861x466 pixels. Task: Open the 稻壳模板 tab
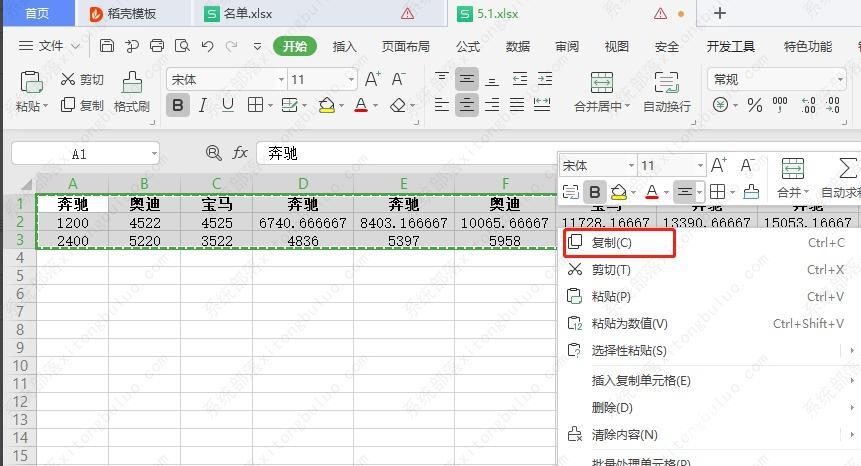click(x=133, y=14)
